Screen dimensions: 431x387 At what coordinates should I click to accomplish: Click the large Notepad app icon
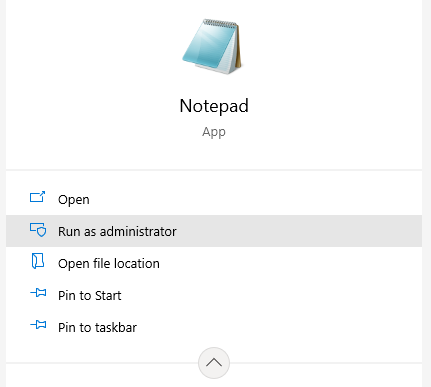click(212, 47)
